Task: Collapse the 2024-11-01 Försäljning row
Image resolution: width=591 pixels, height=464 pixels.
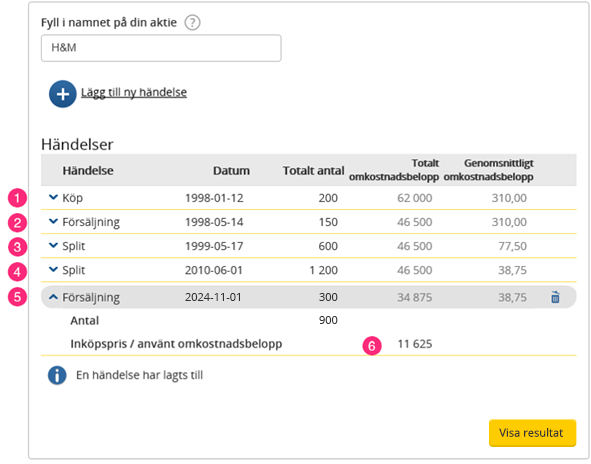Action: [54, 297]
